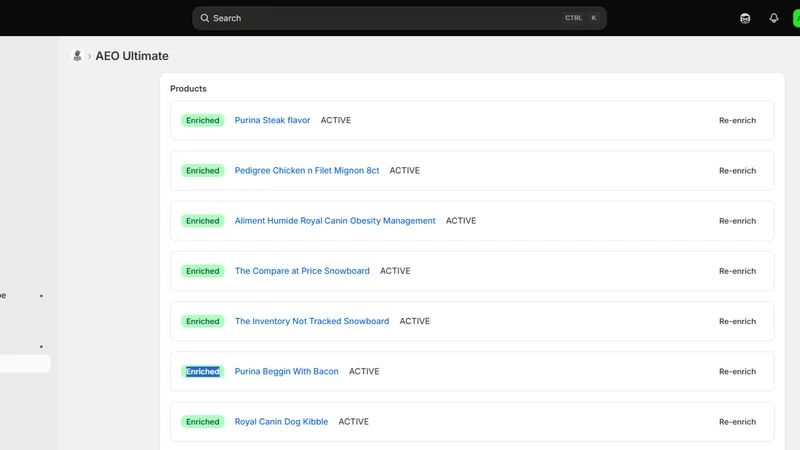Click Enriched badge on Compare at Price Snowboard

[203, 271]
